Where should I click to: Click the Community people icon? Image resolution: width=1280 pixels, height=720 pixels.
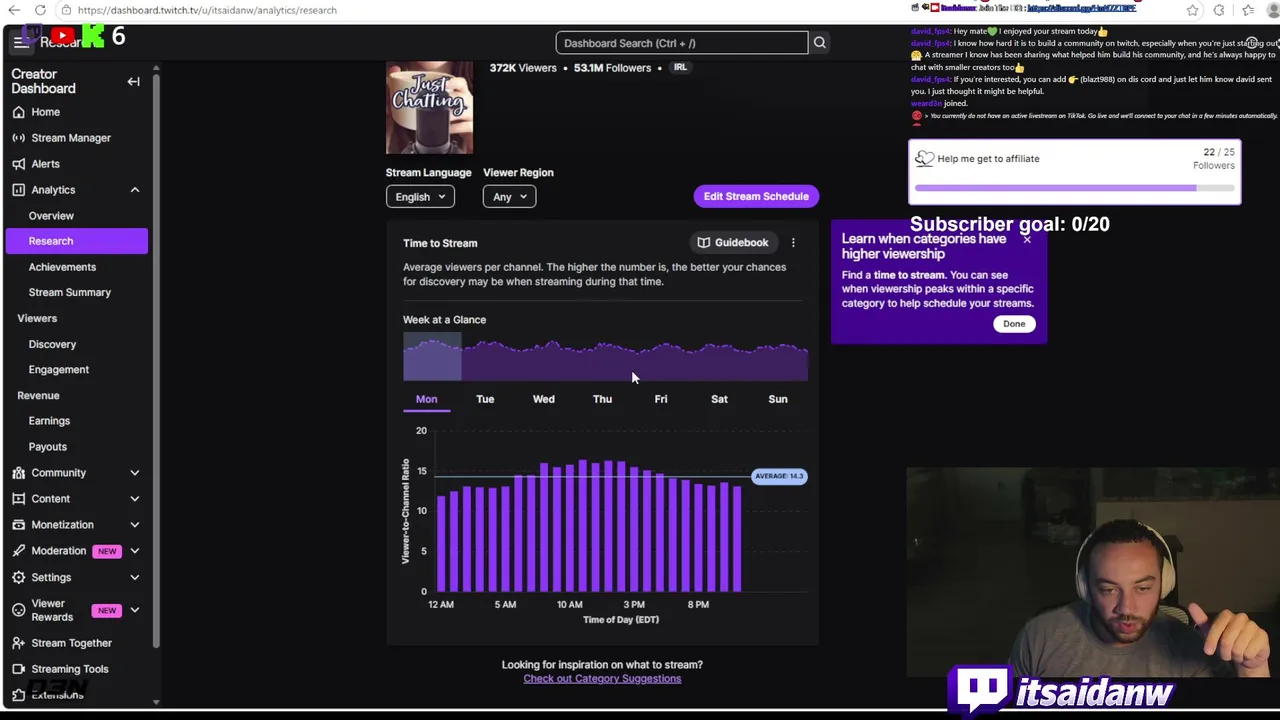click(19, 473)
